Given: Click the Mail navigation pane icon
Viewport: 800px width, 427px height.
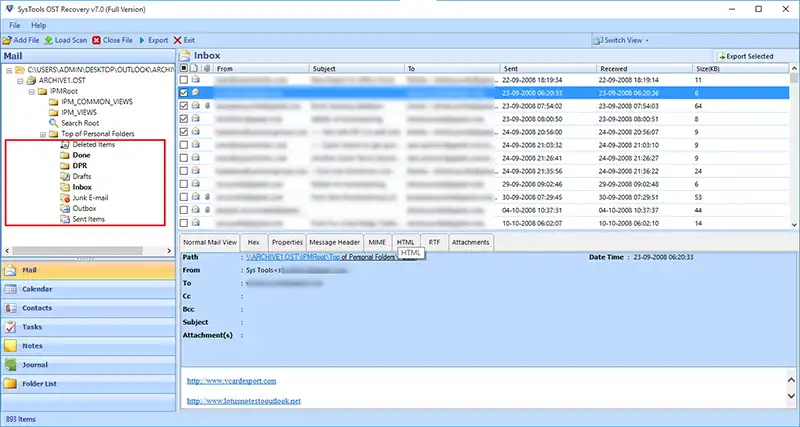Looking at the screenshot, I should tap(10, 270).
